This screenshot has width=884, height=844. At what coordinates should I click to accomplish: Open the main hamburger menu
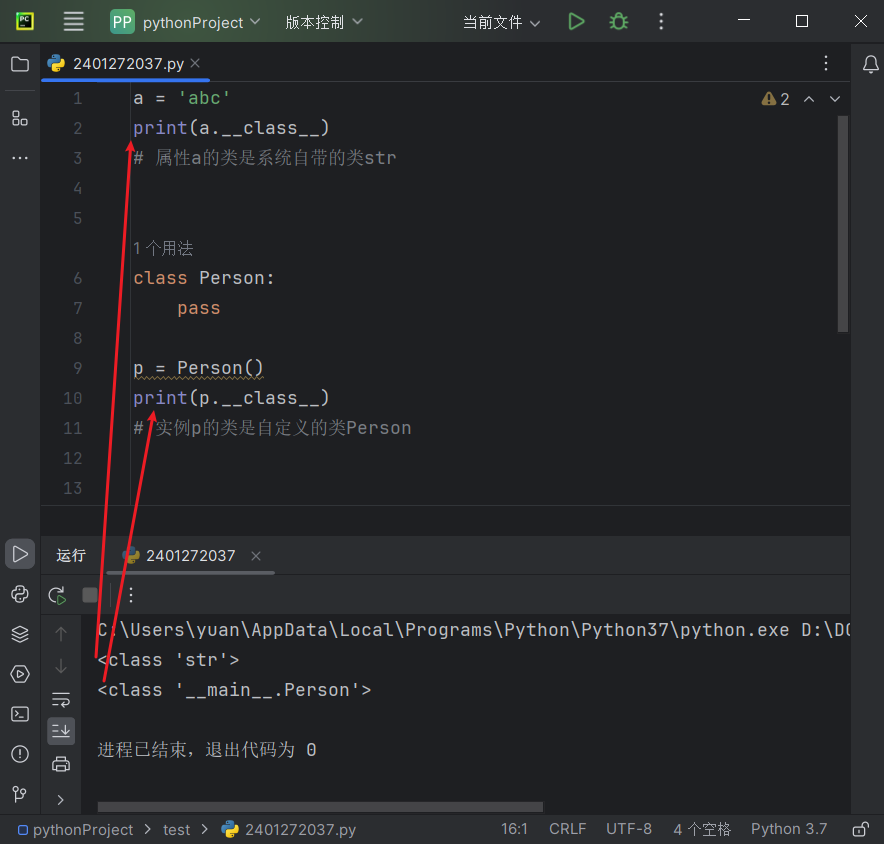pos(73,22)
